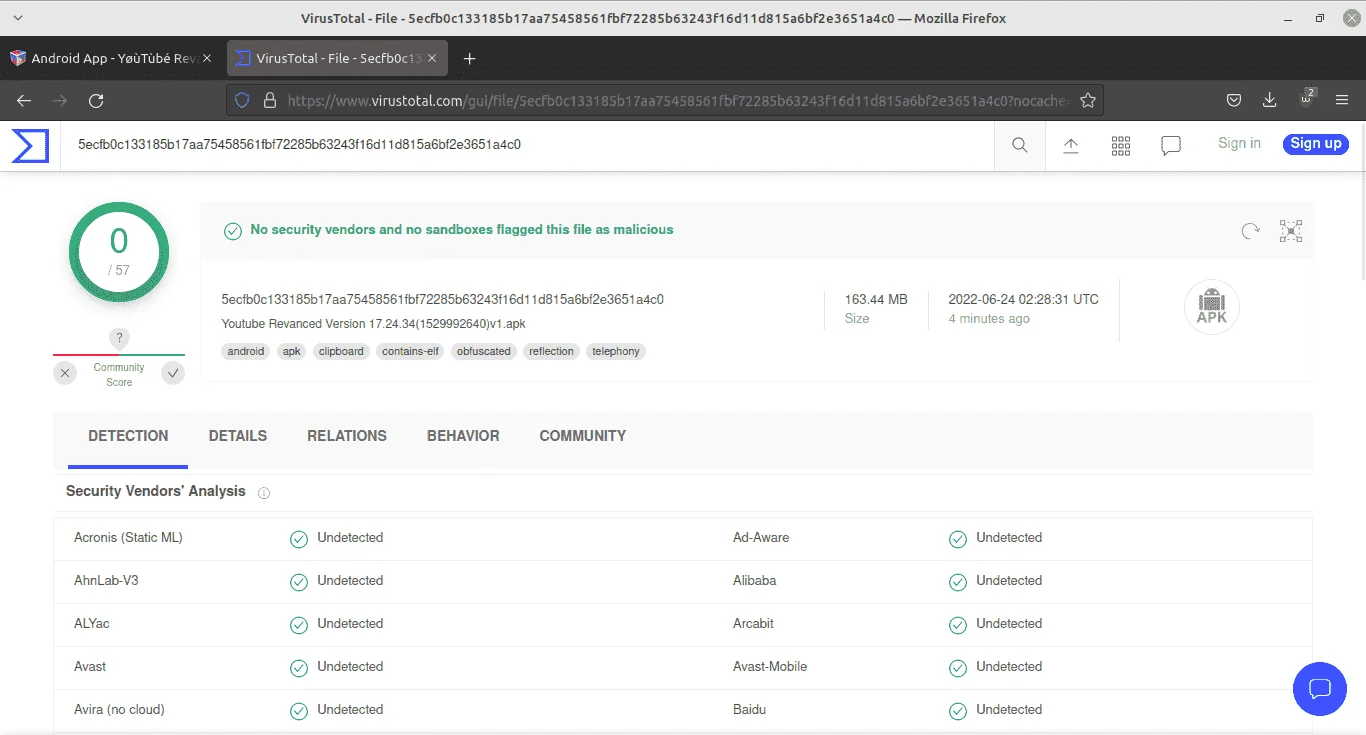
Task: Click the tracking protection shield icon
Action: pos(241,100)
